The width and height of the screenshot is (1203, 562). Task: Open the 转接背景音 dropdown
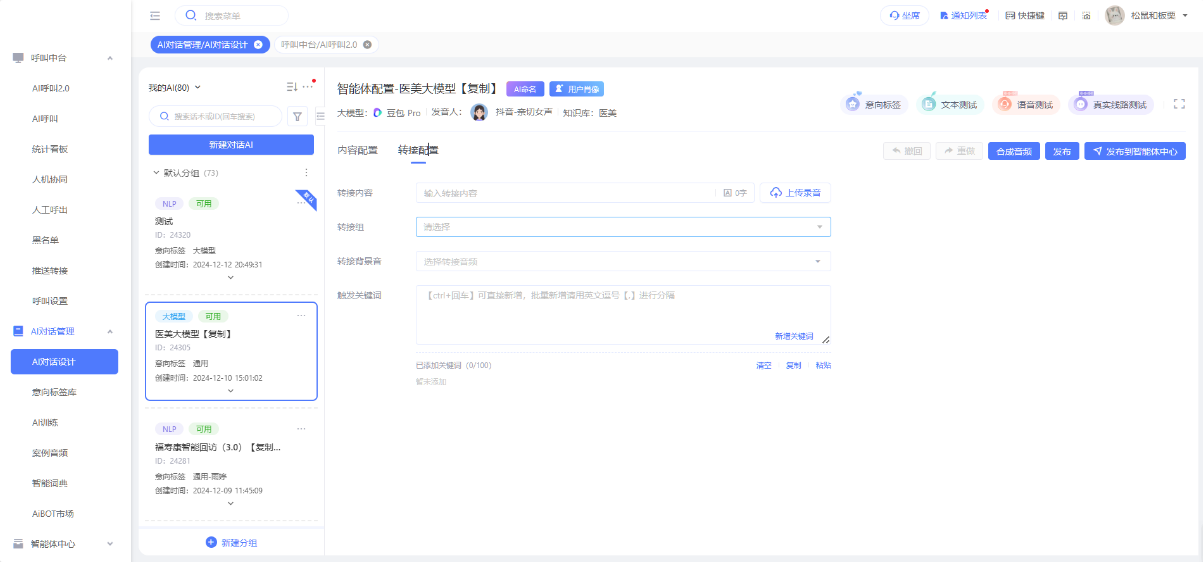(622, 261)
